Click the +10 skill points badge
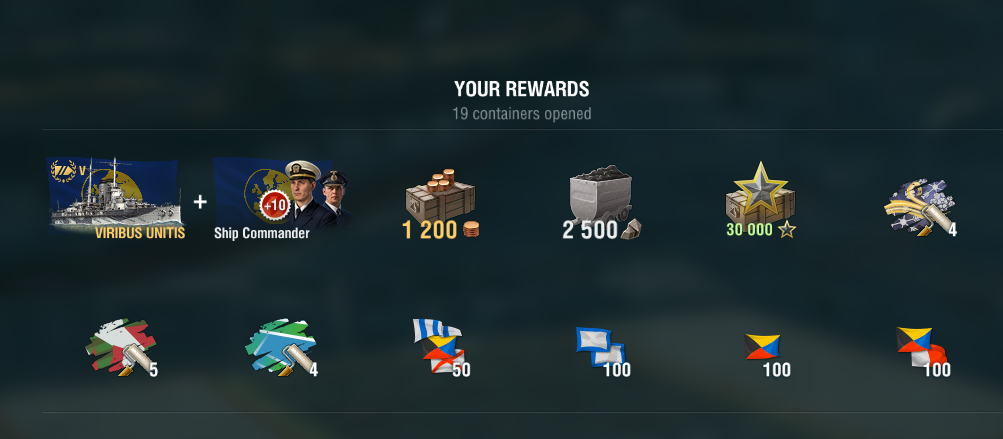 tap(274, 207)
